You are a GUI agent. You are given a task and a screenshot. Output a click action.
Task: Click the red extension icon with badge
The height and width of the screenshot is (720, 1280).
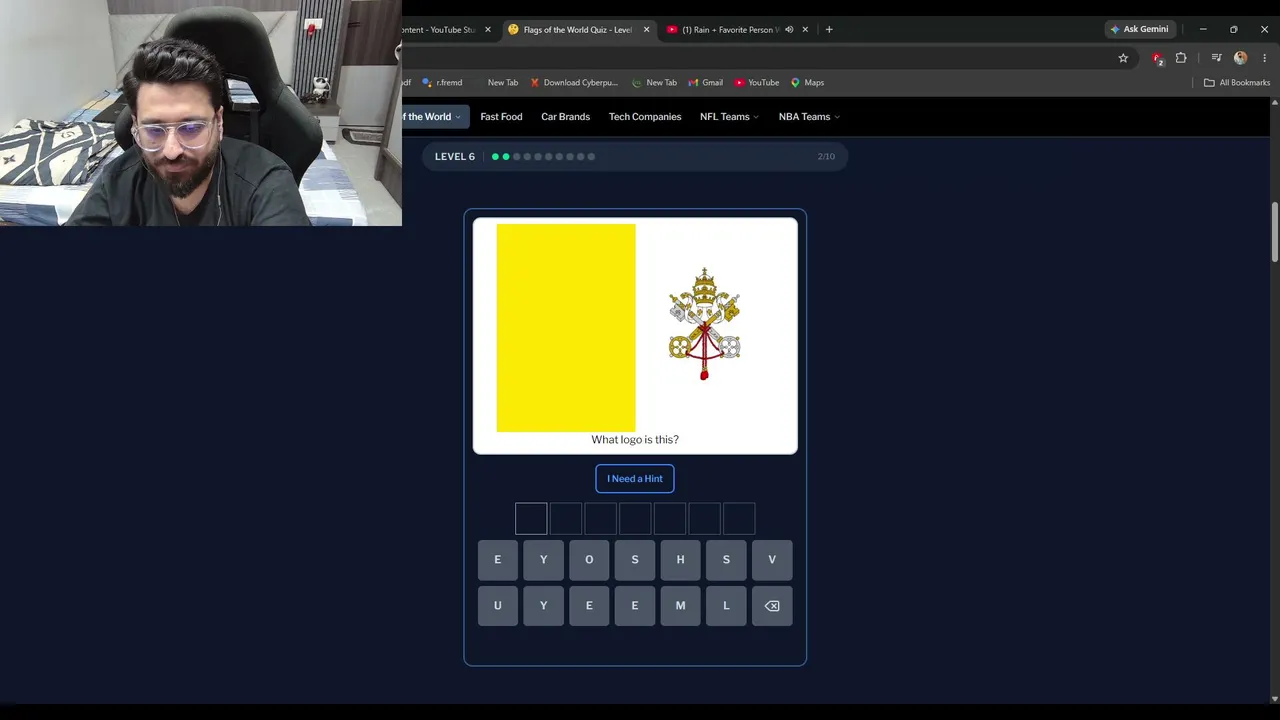click(x=1157, y=58)
